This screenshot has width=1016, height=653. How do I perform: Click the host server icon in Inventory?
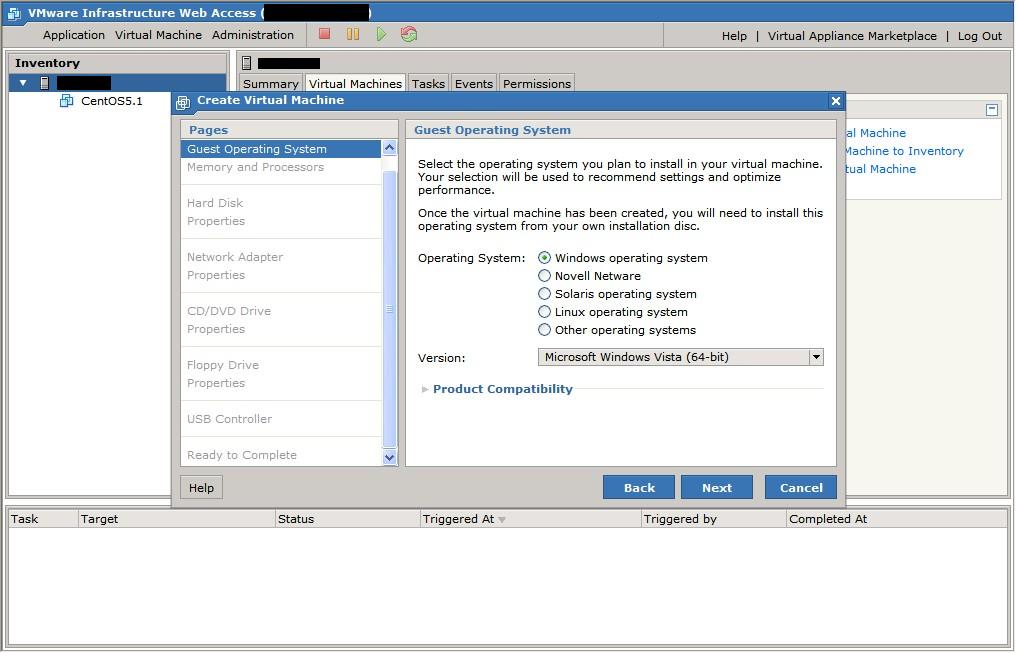(45, 83)
